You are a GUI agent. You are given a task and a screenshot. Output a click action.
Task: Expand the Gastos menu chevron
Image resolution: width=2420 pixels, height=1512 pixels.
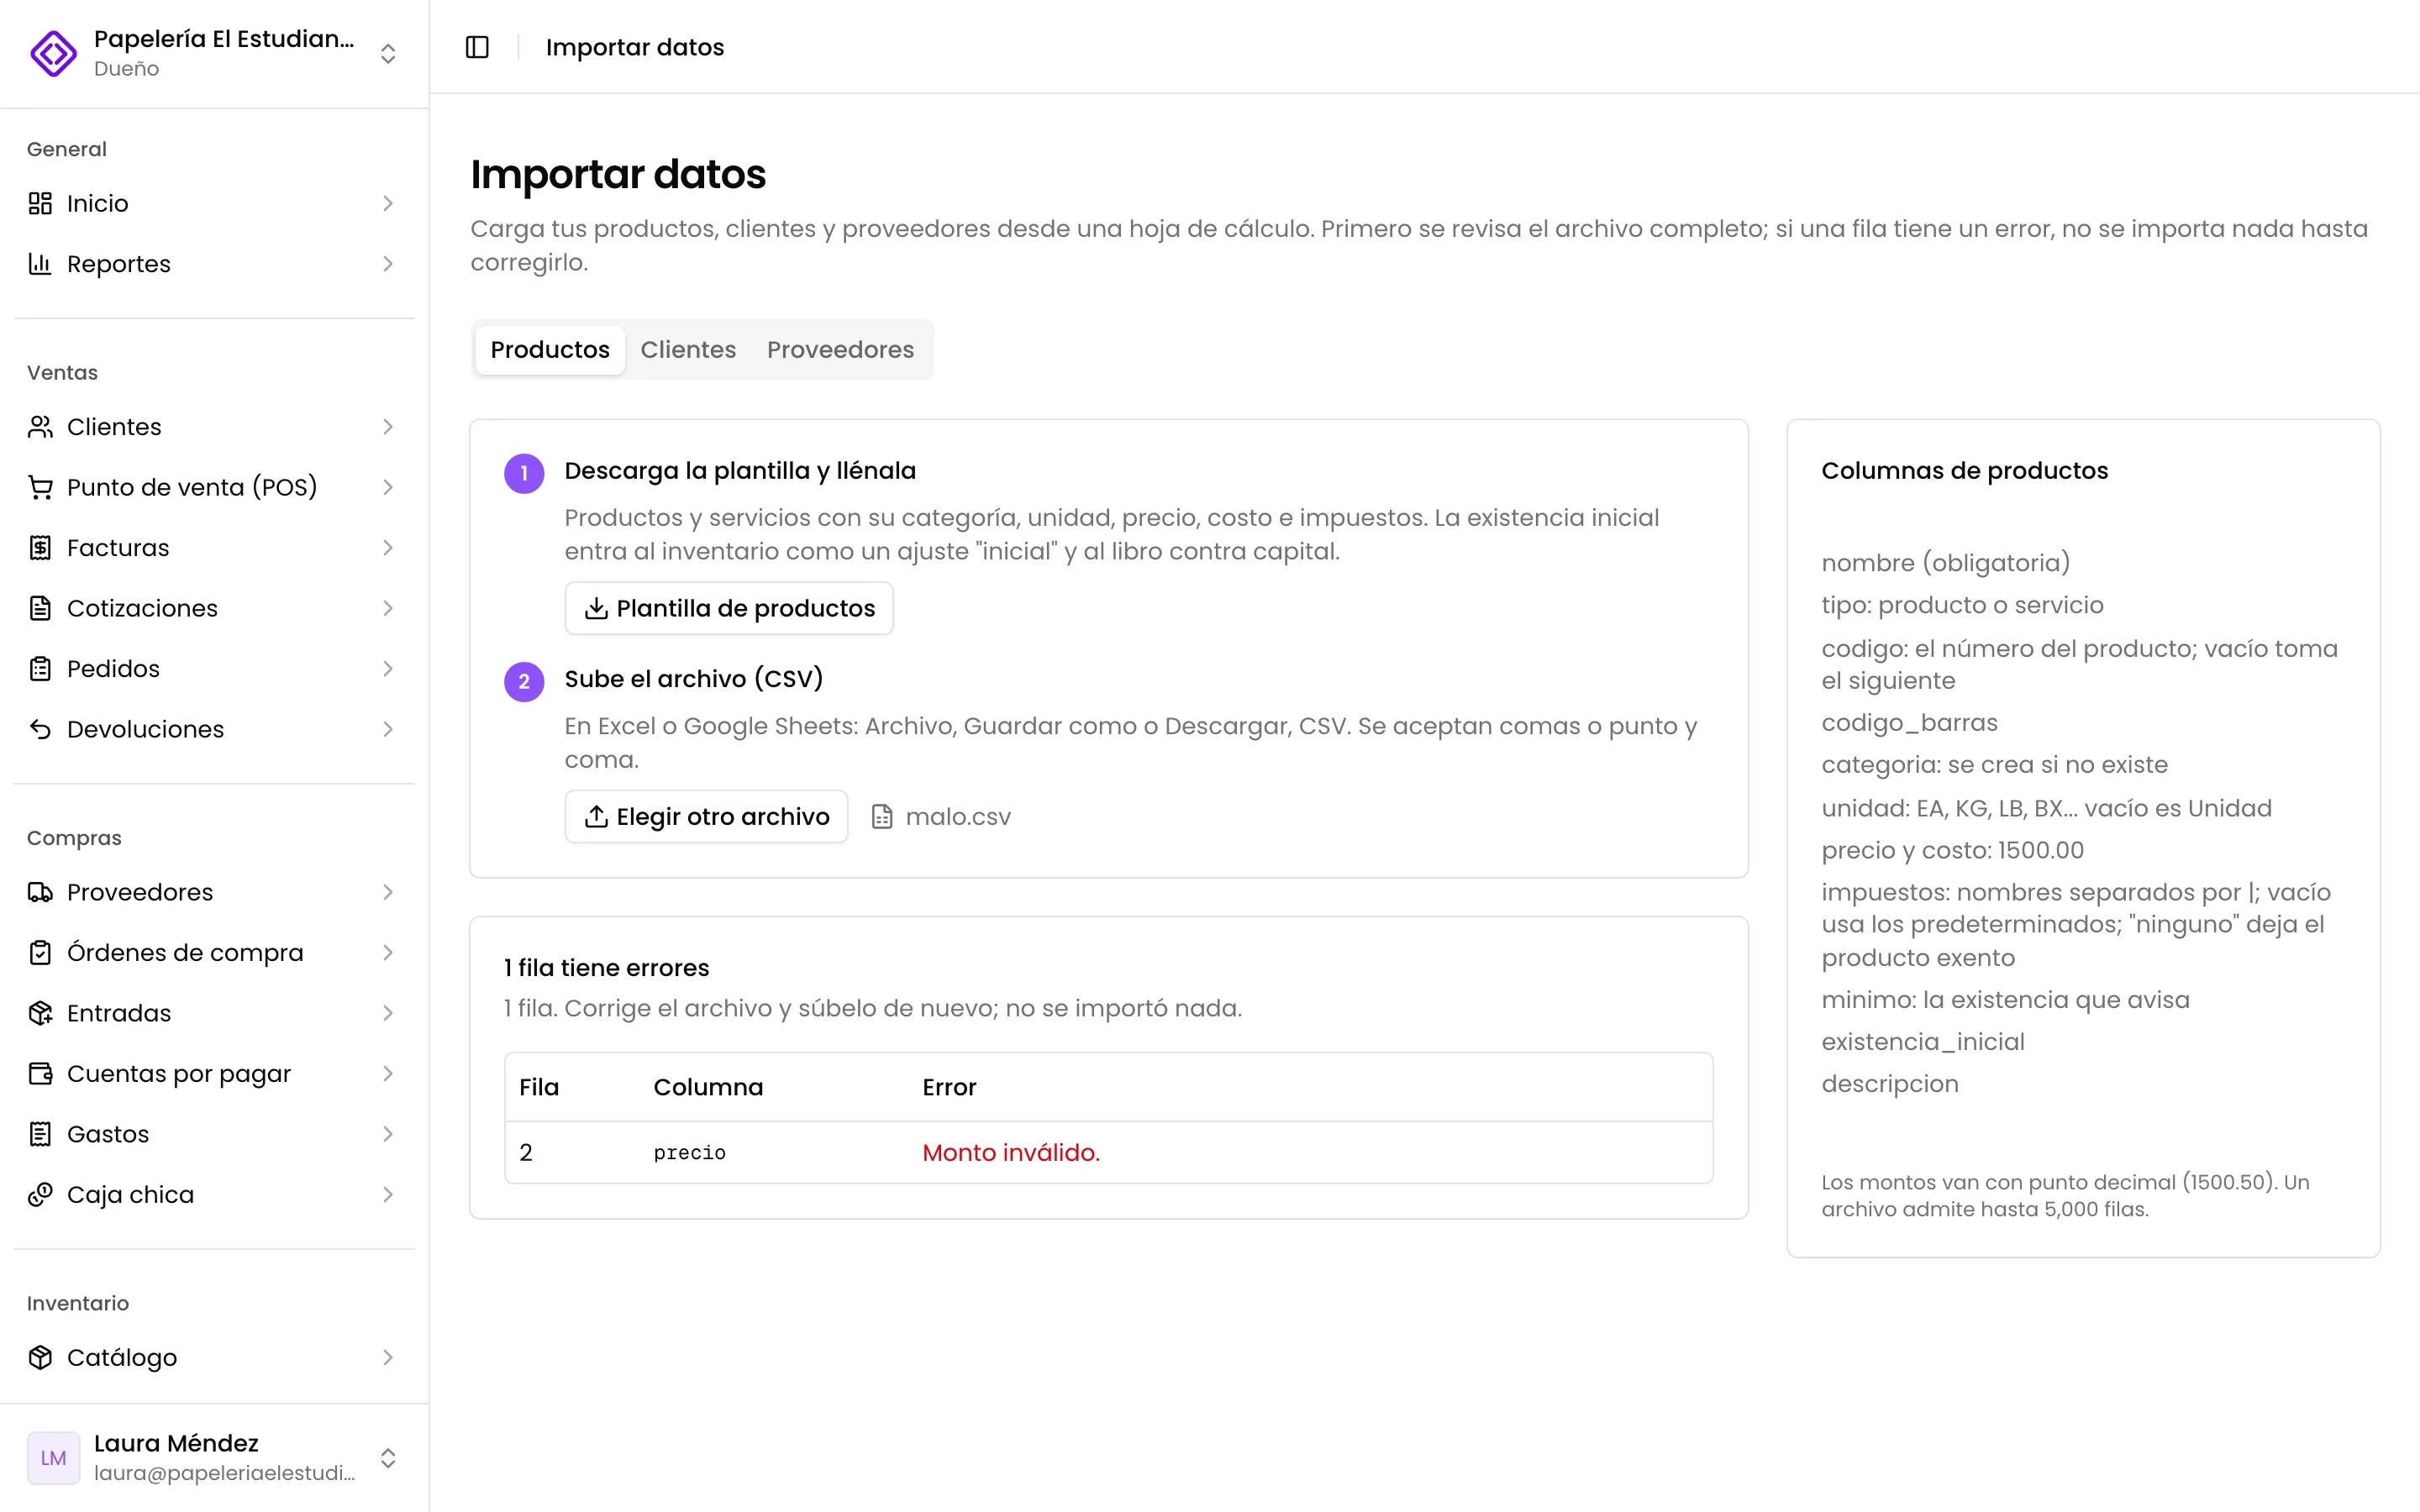pos(388,1134)
